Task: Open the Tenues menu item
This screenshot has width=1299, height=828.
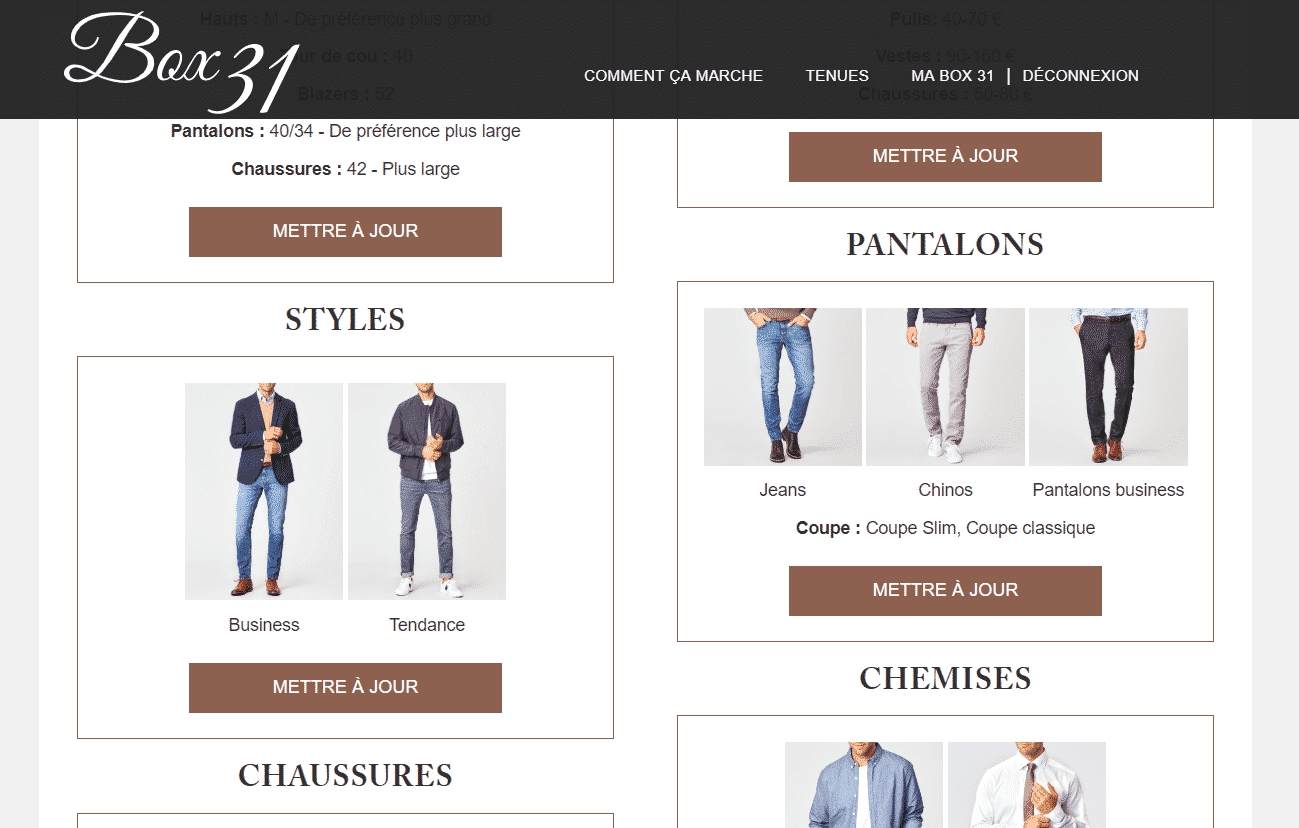Action: pyautogui.click(x=837, y=76)
